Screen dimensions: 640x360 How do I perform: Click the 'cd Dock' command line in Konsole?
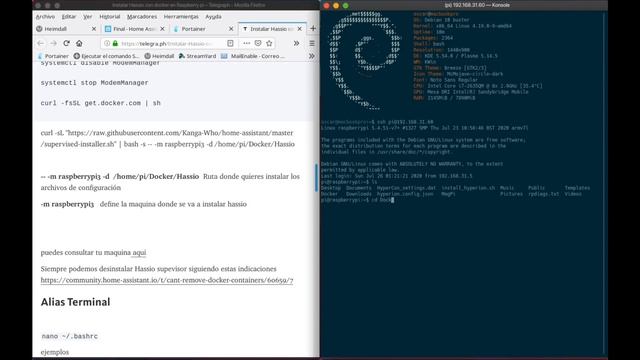[x=358, y=200]
